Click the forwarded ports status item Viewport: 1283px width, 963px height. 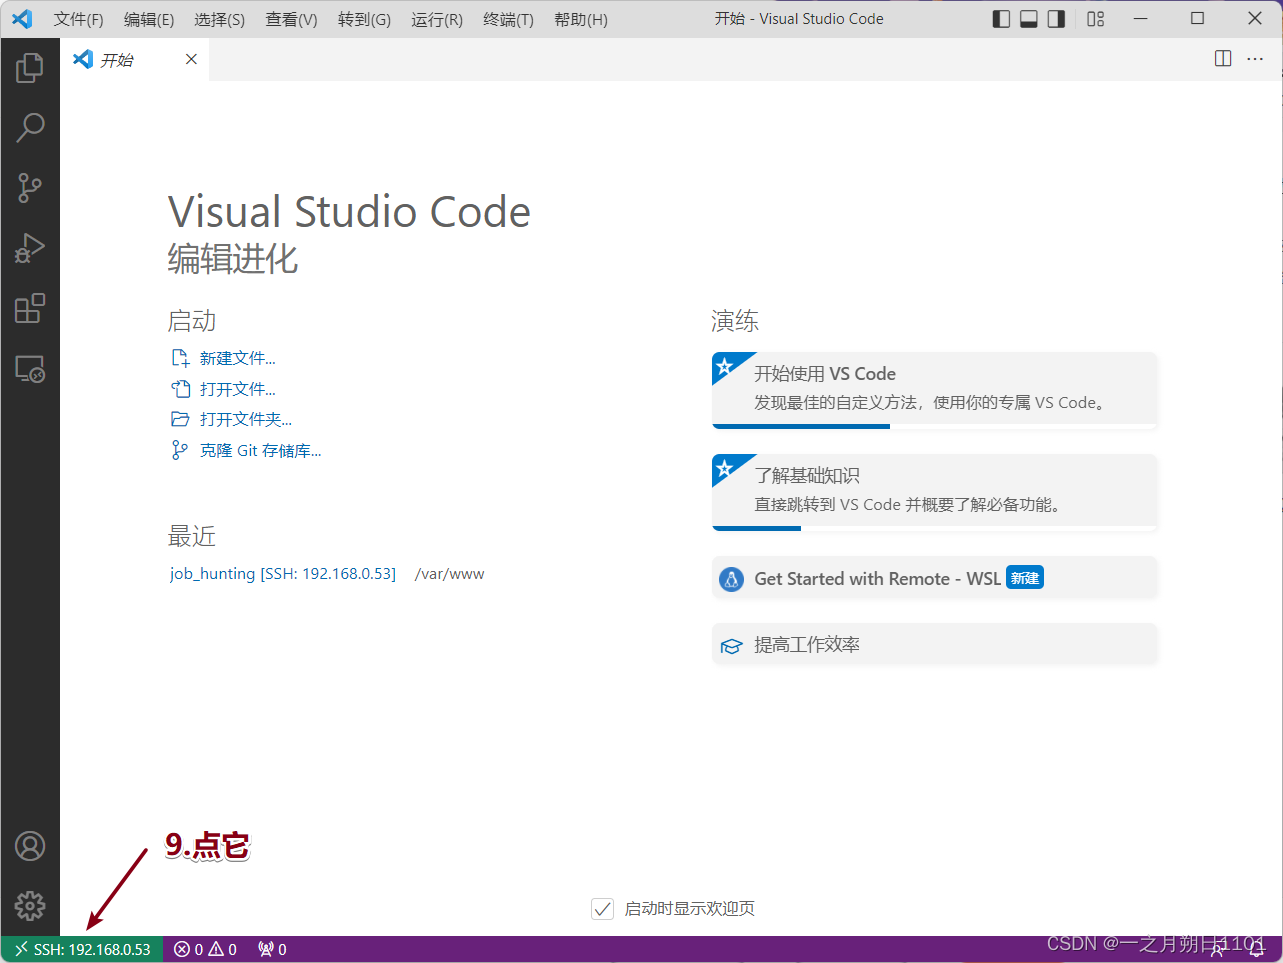[x=272, y=949]
